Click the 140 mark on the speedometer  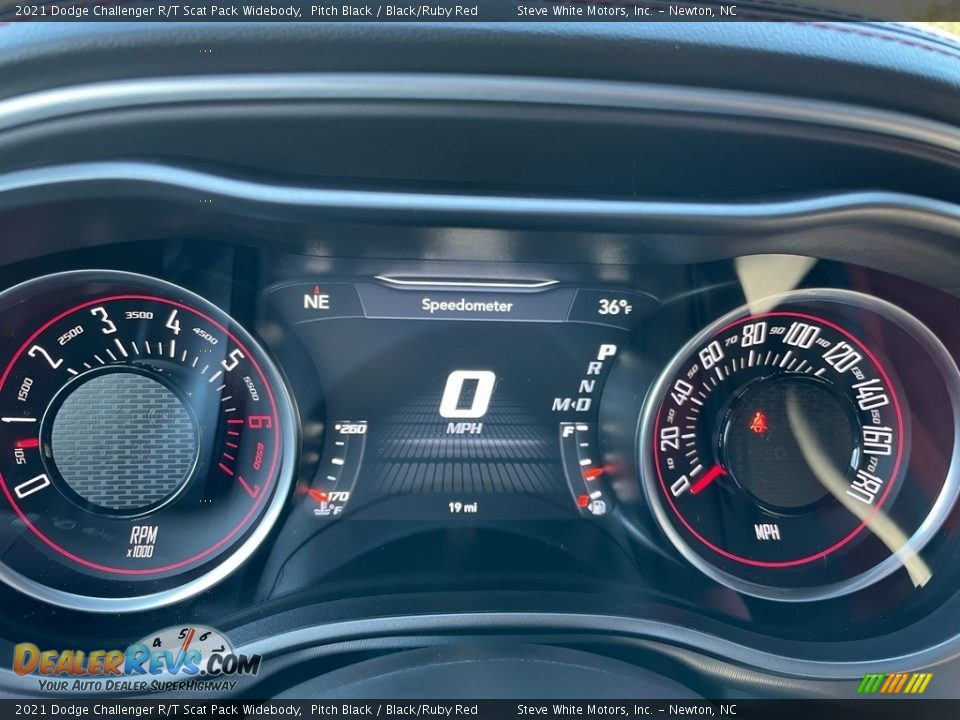pyautogui.click(x=870, y=394)
